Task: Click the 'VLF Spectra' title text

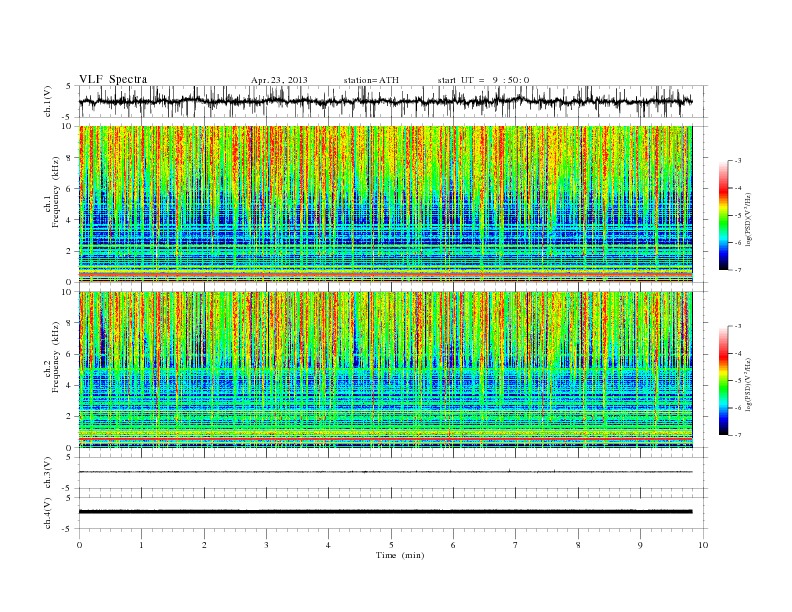Action: point(113,79)
